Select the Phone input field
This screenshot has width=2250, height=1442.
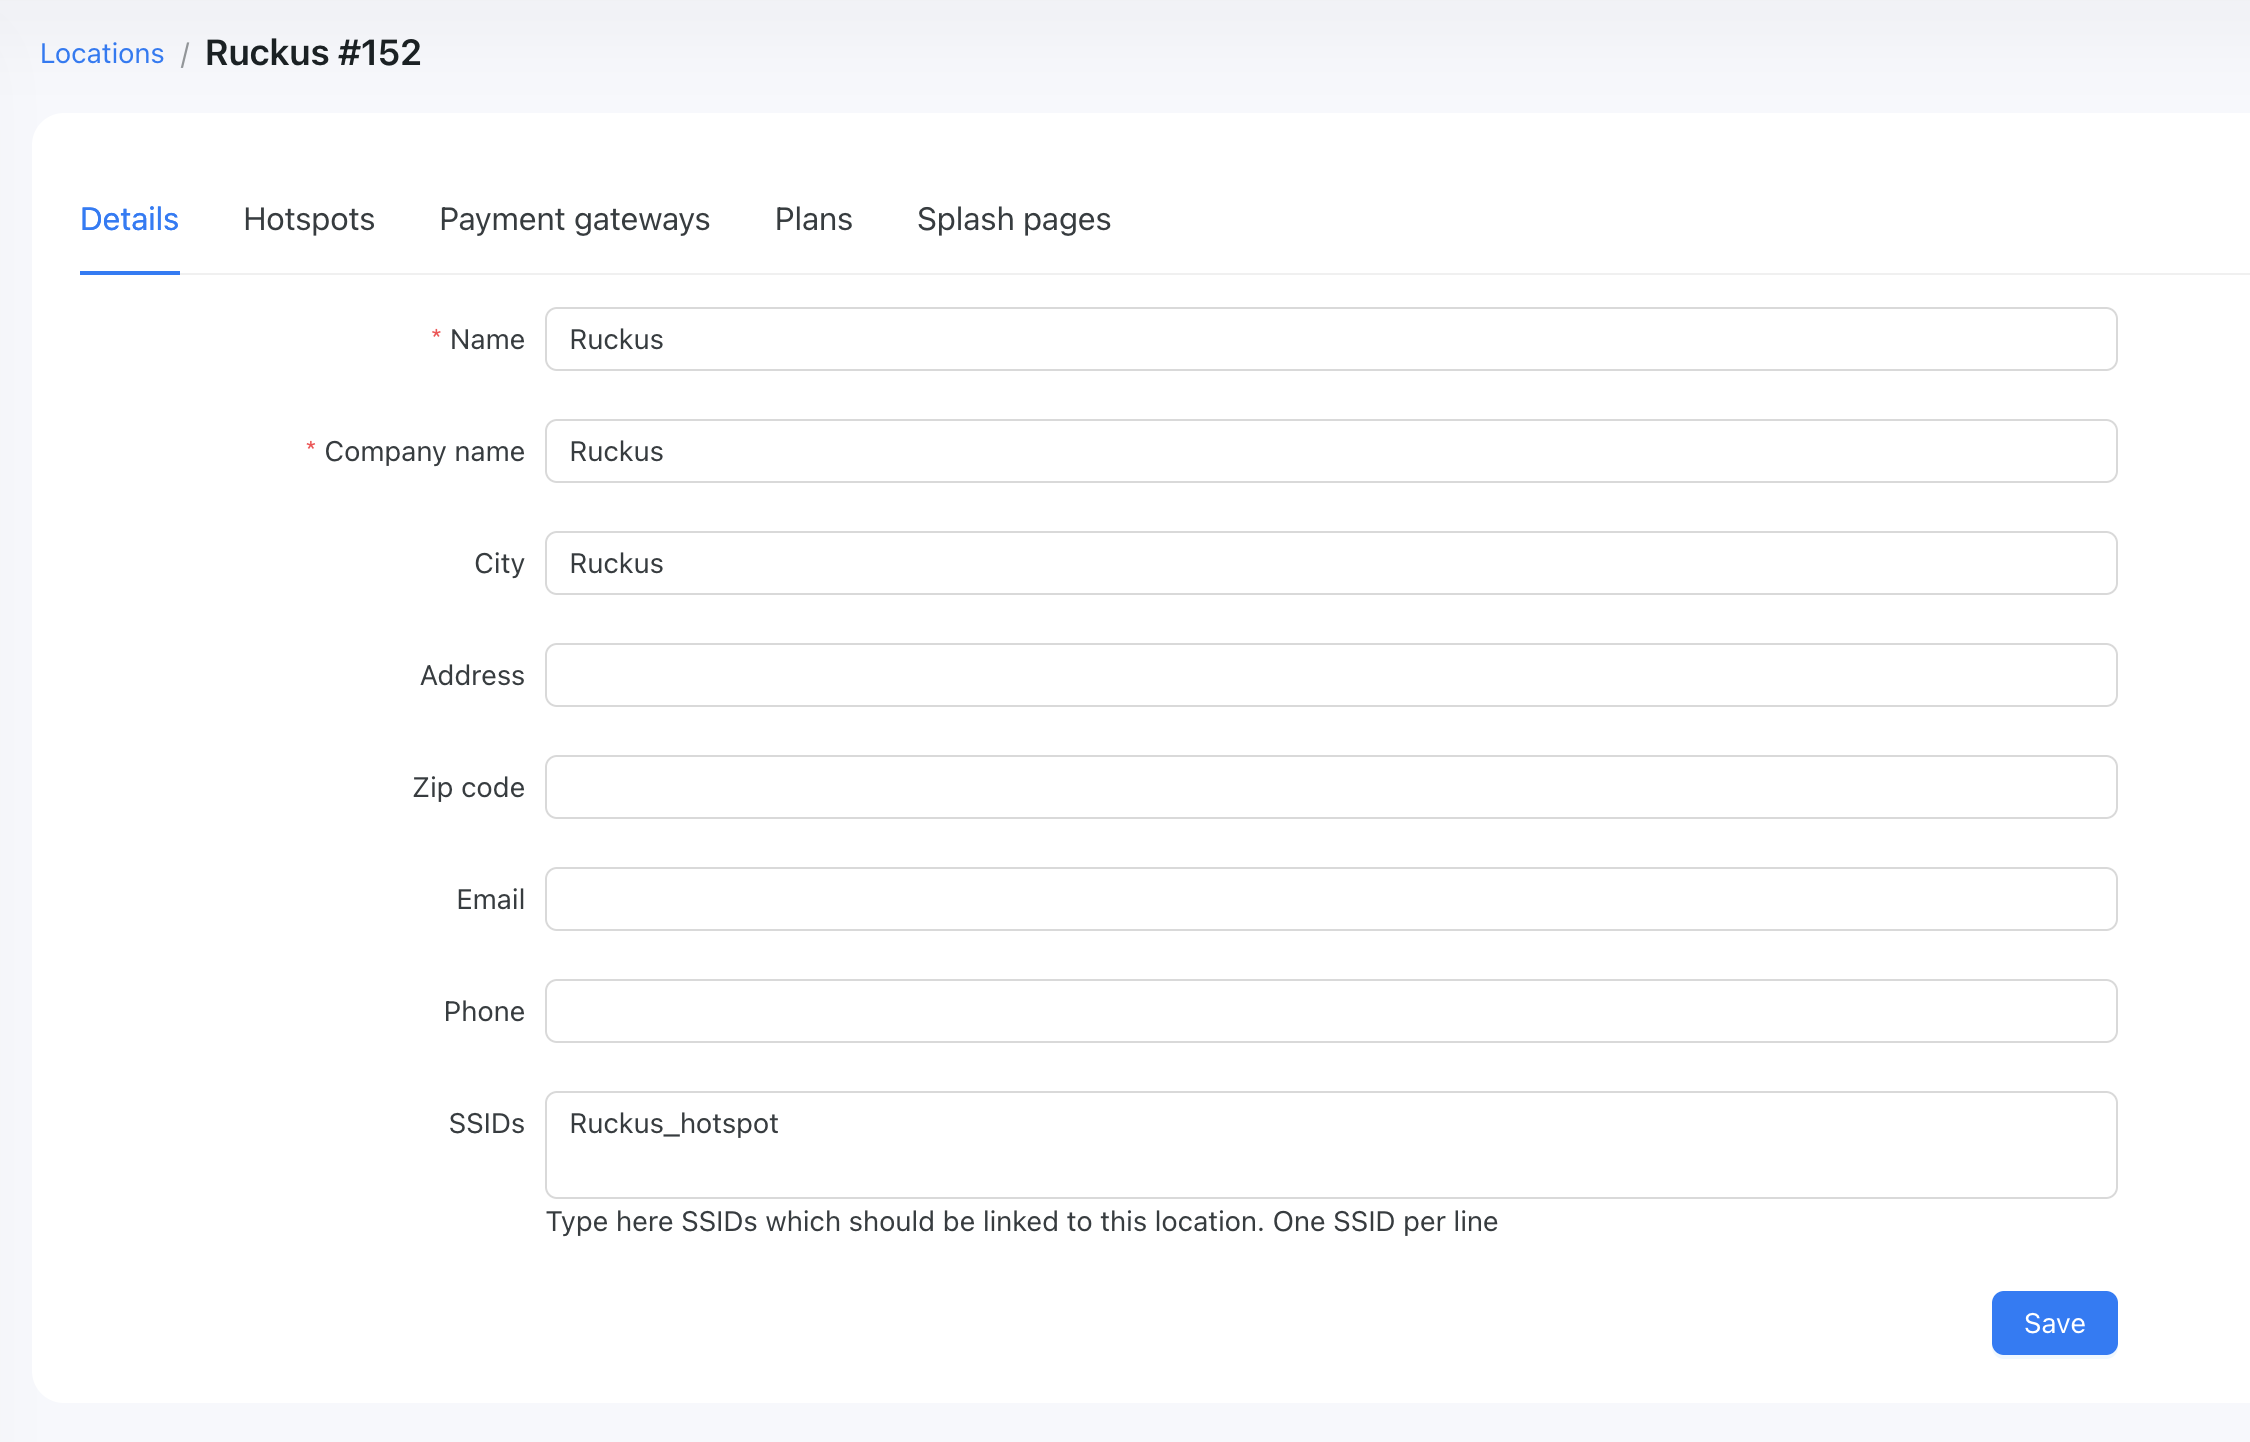coord(1331,1011)
